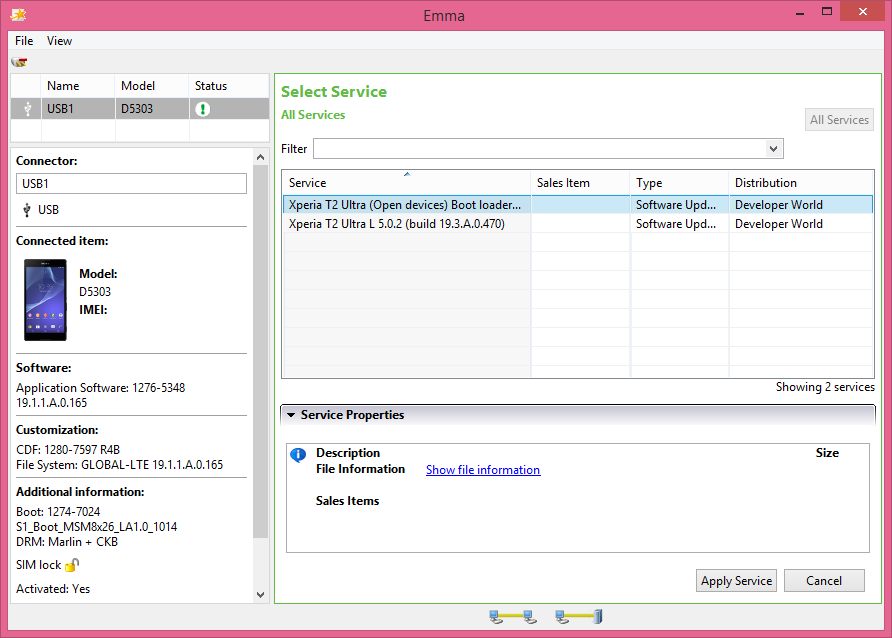Click the two-computers connection icon in status bar

click(513, 617)
